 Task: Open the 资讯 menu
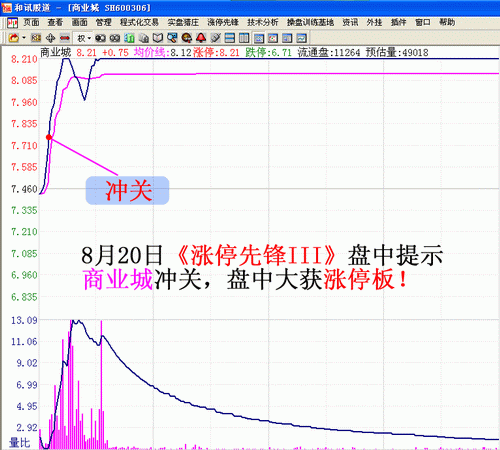point(350,22)
